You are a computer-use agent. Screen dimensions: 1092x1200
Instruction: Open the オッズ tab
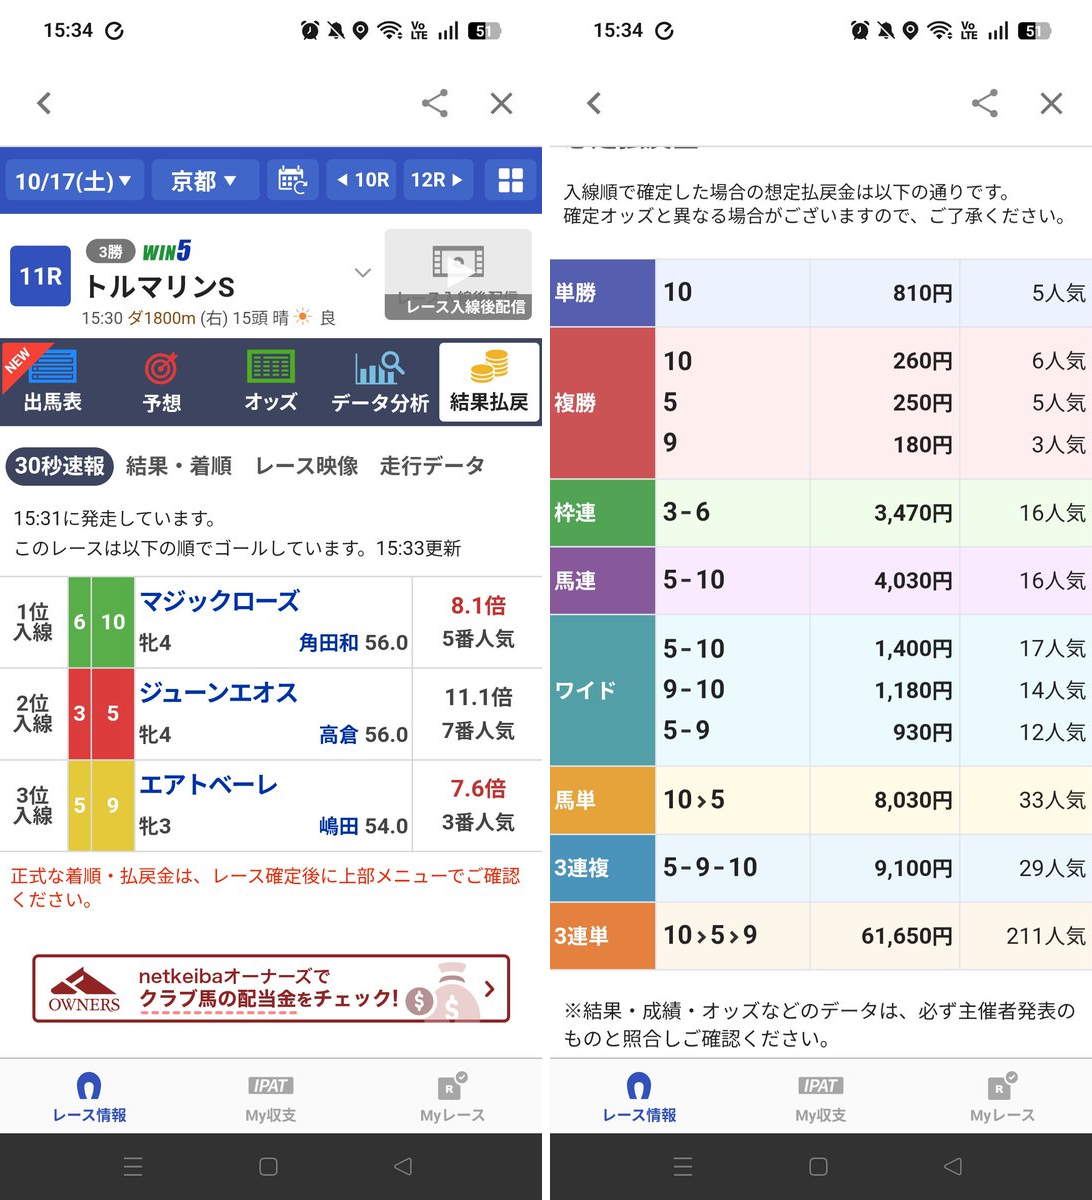click(270, 382)
